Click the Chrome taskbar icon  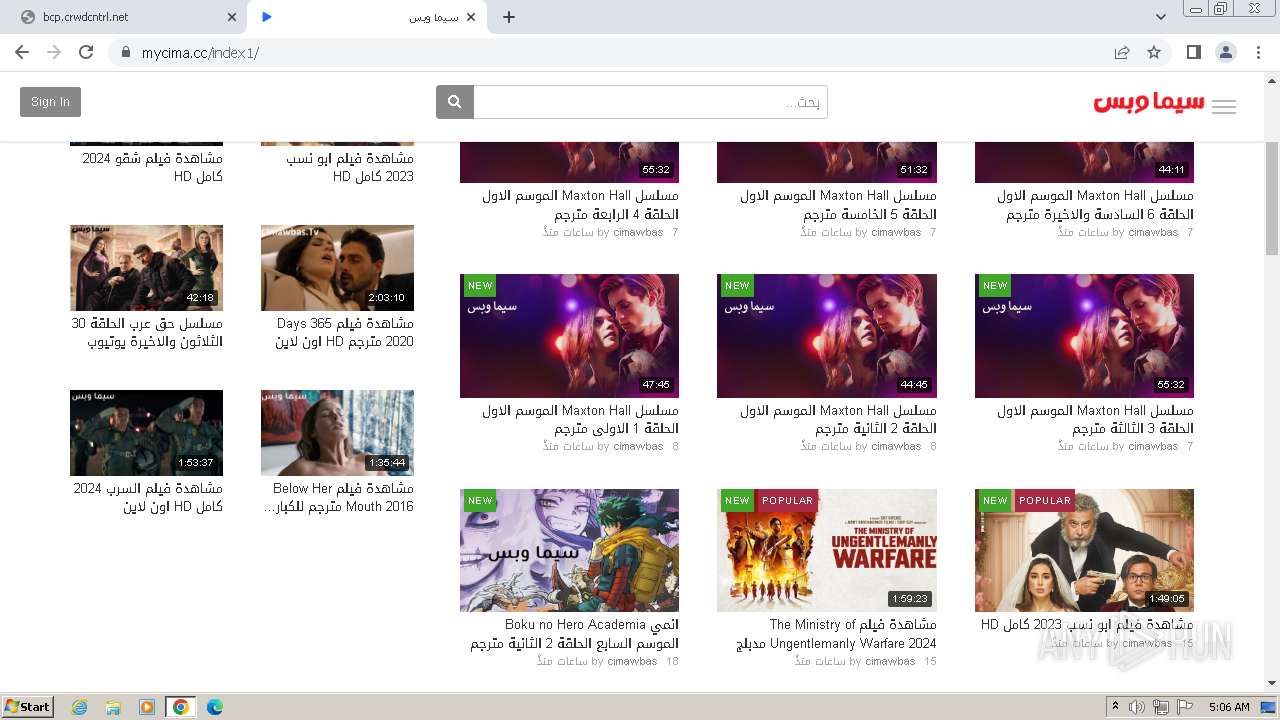point(181,707)
